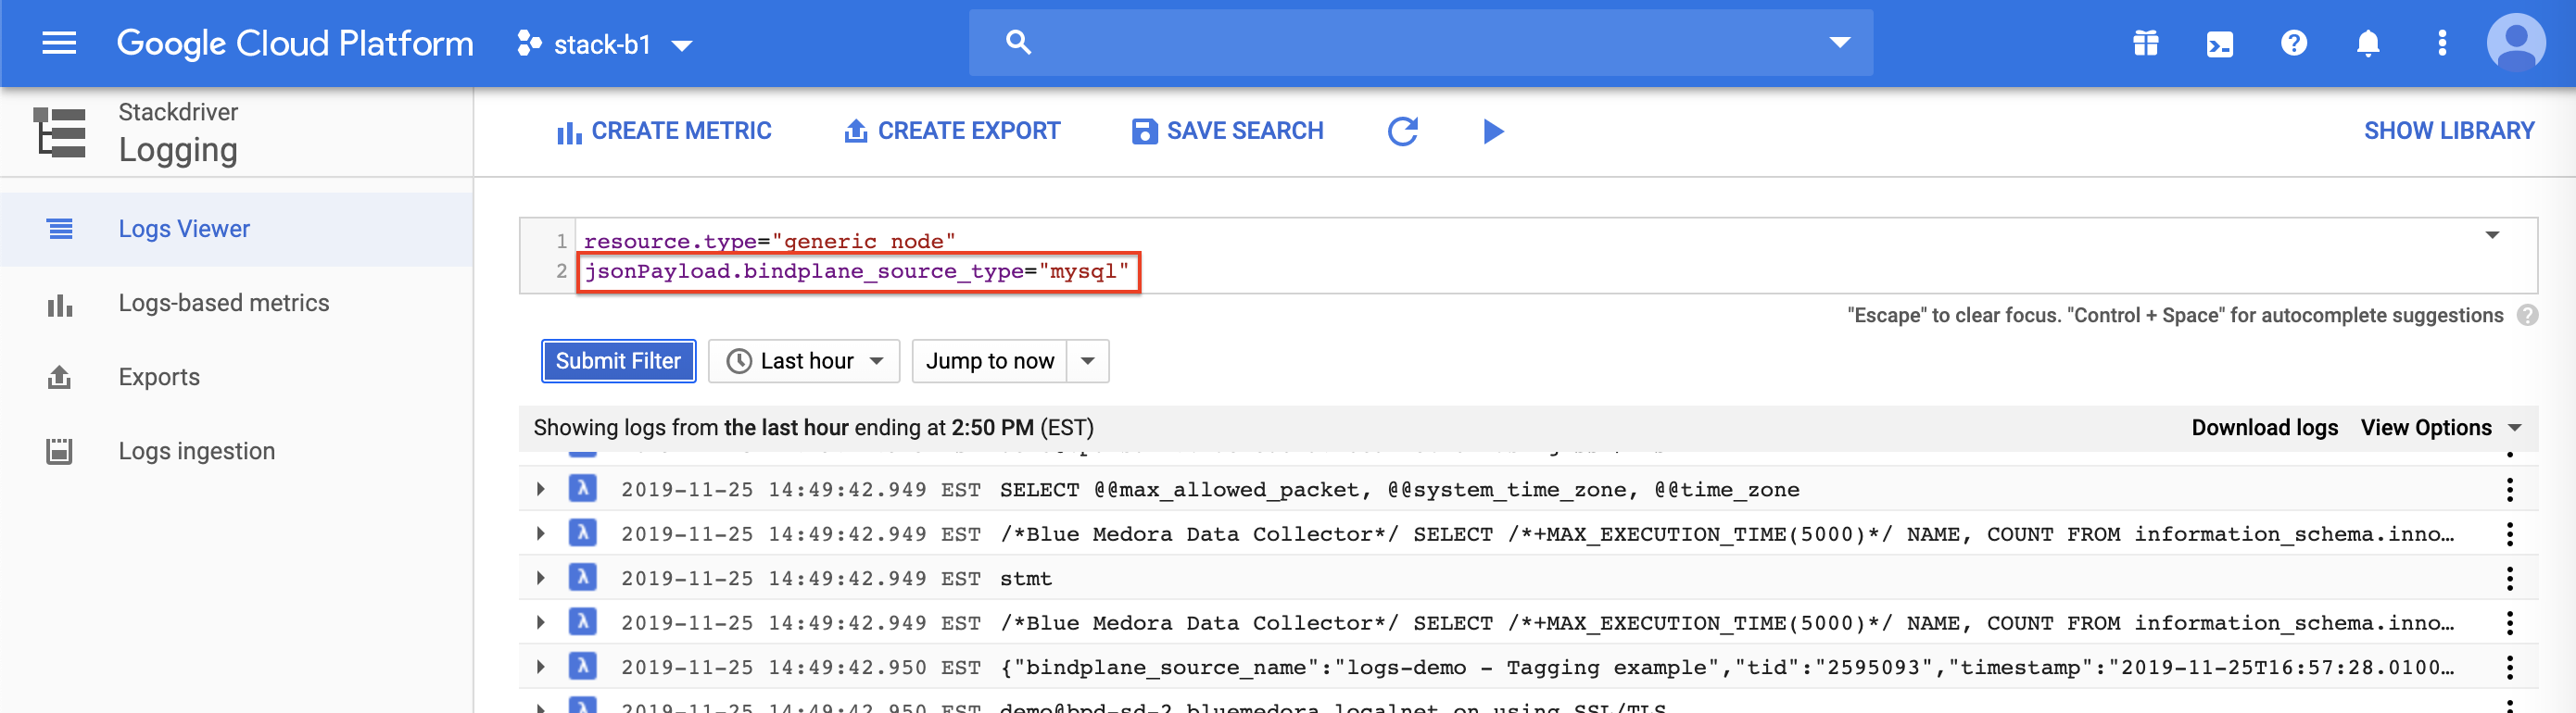Open the user account avatar

coord(2515,43)
